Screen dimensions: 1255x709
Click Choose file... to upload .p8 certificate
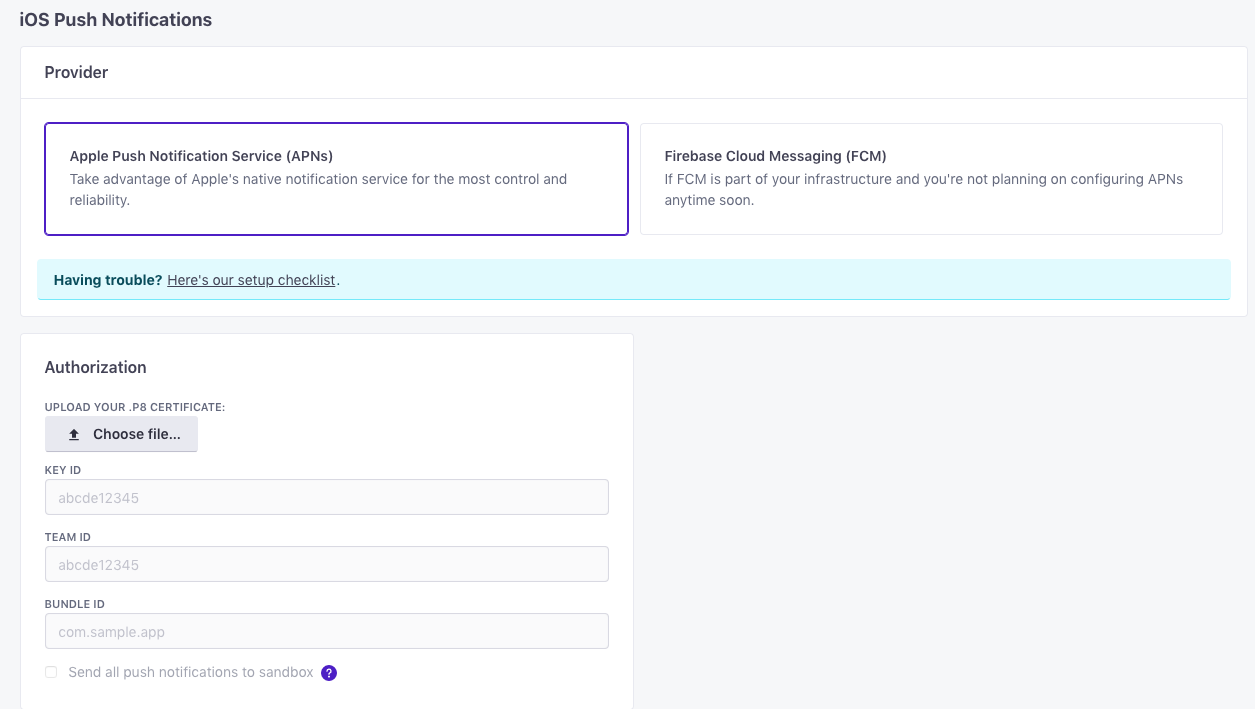click(121, 434)
